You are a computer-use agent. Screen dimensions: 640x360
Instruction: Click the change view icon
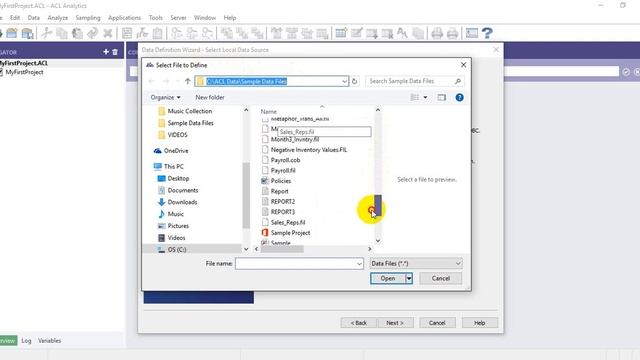point(415,98)
